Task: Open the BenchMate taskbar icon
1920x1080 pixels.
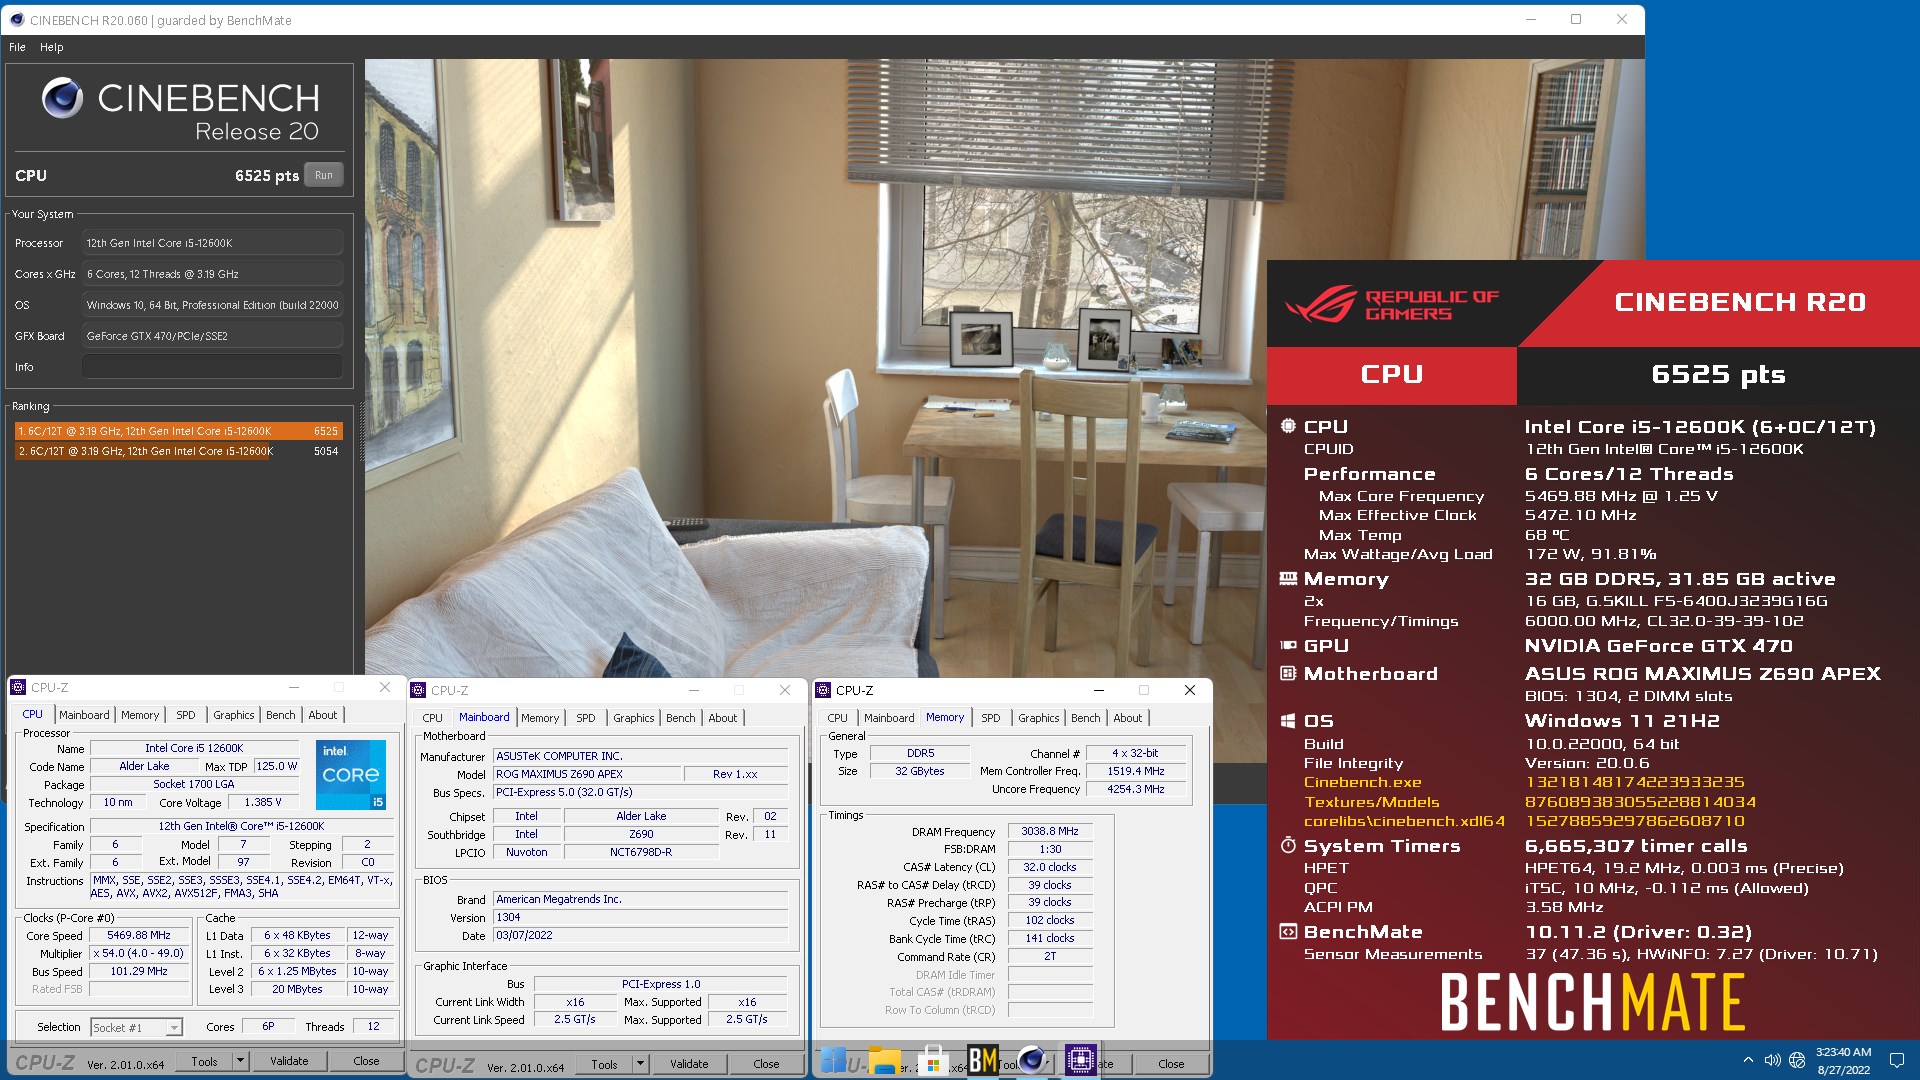Action: click(983, 1060)
